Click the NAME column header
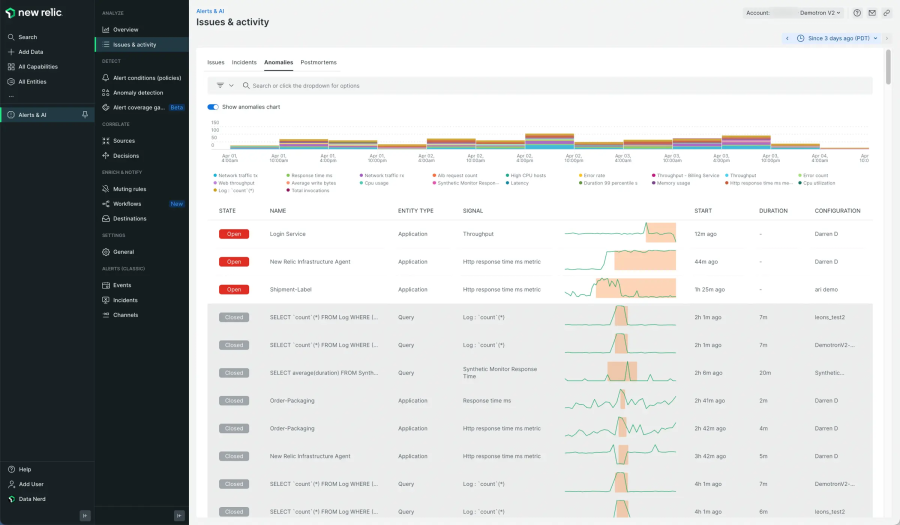The width and height of the screenshot is (900, 525). [x=278, y=211]
